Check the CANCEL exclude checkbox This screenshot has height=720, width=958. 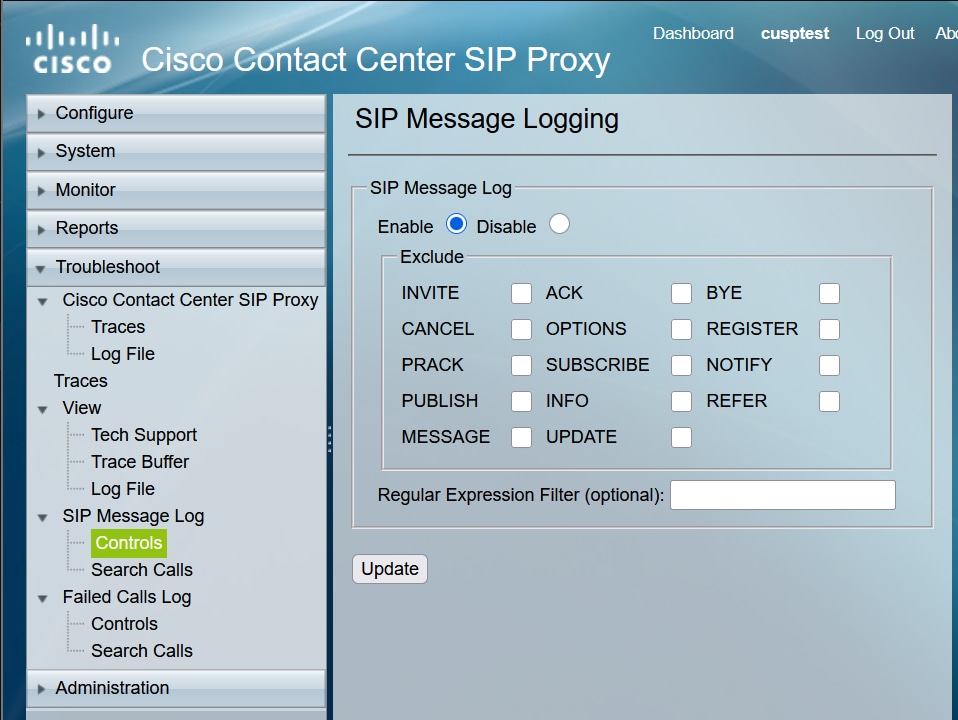(521, 329)
